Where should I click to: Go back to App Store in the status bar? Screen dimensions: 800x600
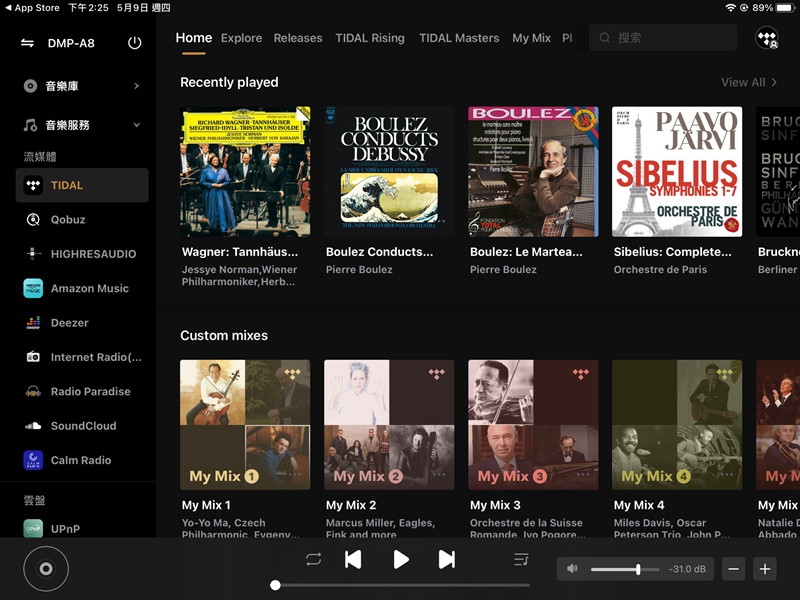click(32, 8)
